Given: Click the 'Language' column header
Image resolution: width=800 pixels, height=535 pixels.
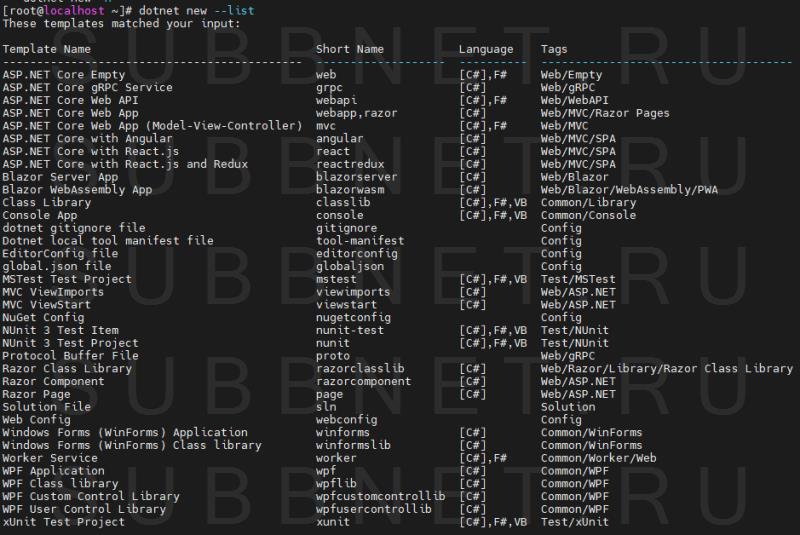Looking at the screenshot, I should point(486,48).
